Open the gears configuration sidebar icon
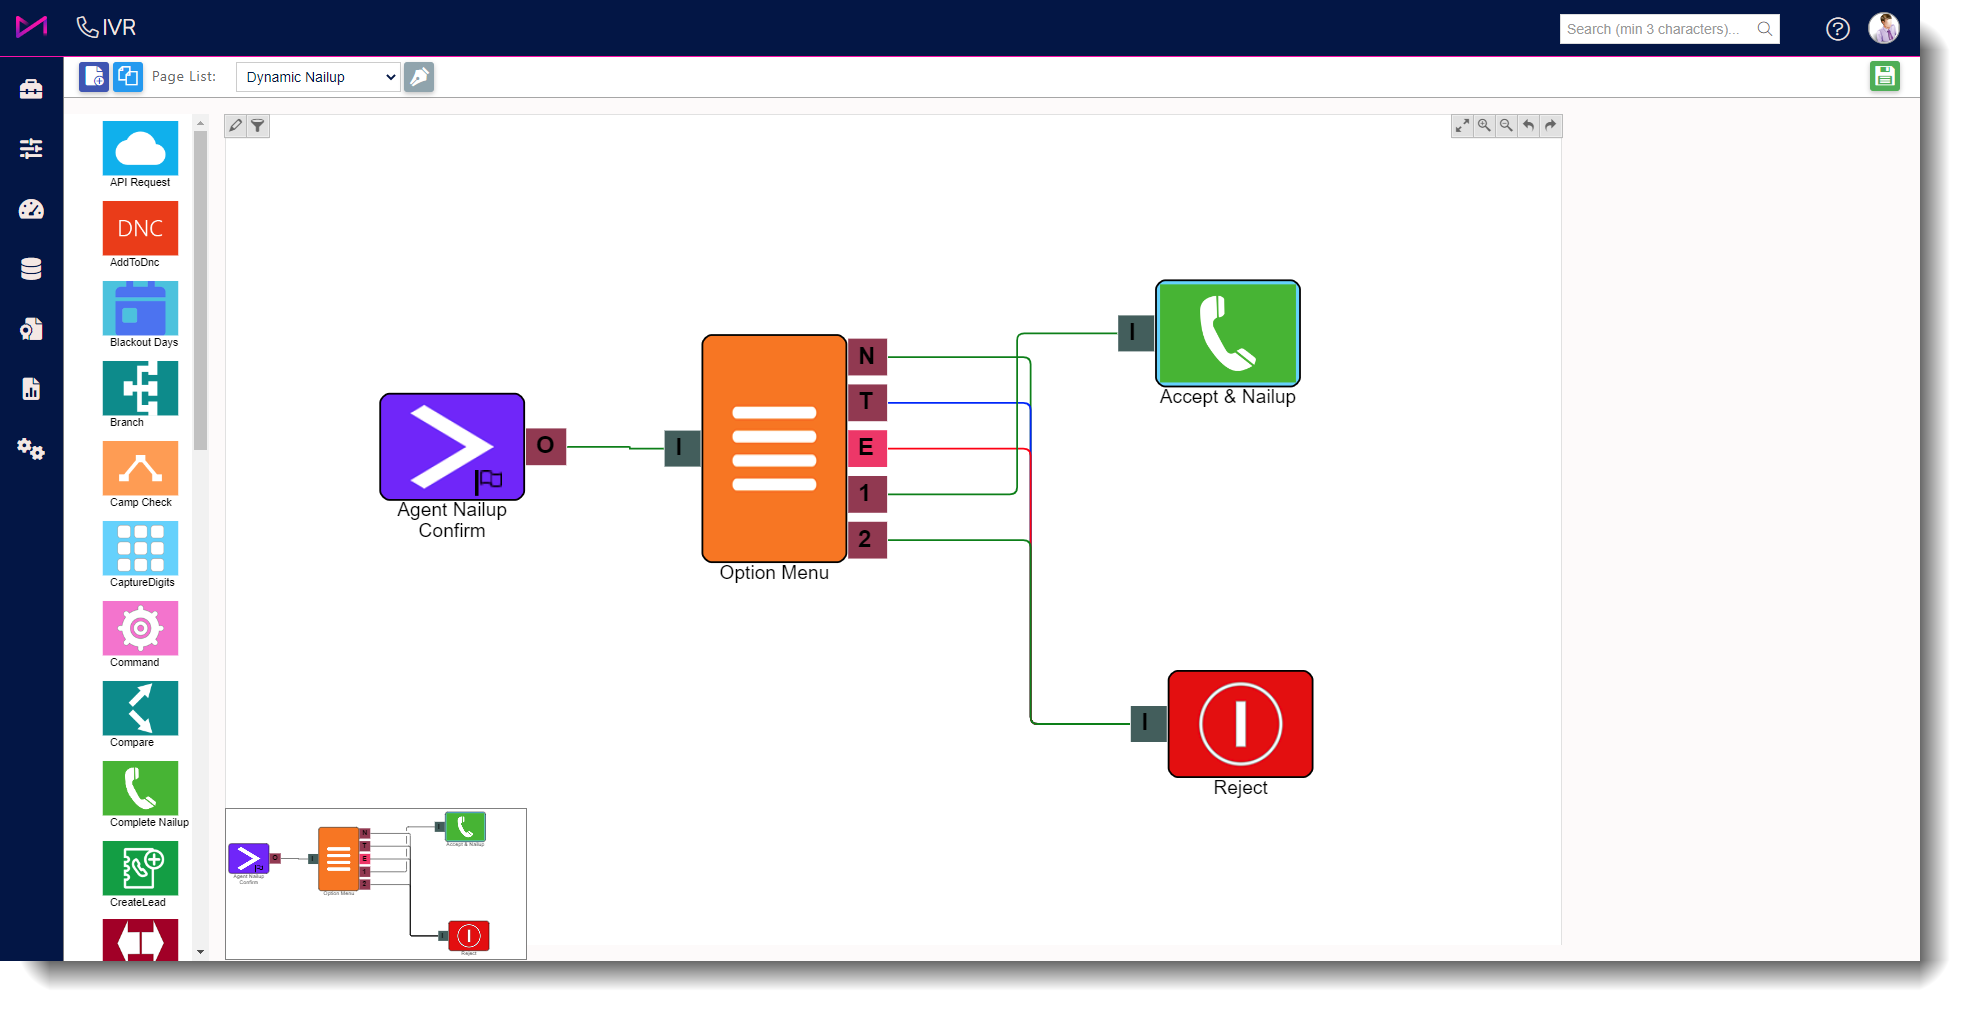The image size is (1970, 1011). click(x=31, y=449)
